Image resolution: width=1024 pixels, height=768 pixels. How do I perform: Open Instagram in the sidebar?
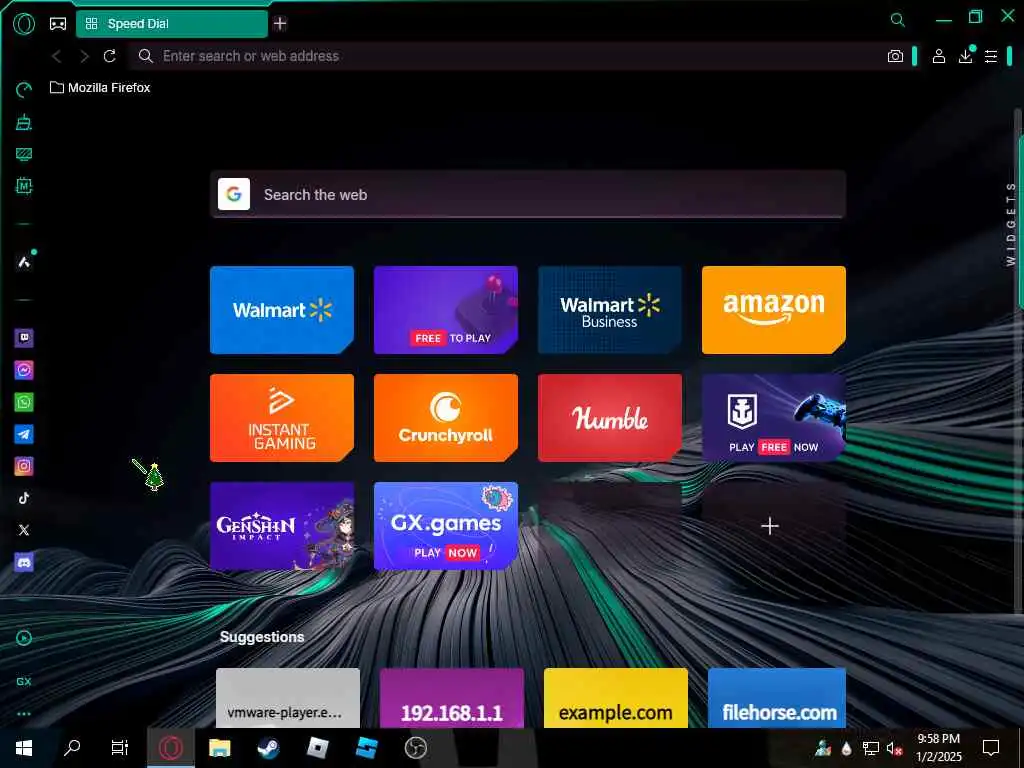coord(24,466)
